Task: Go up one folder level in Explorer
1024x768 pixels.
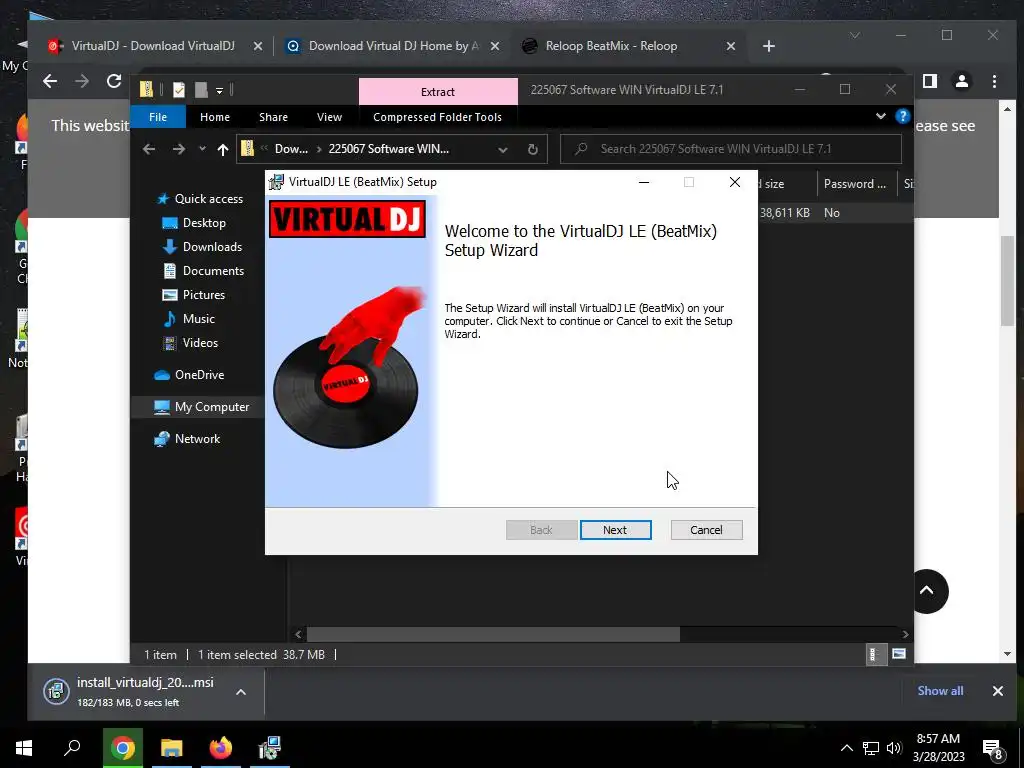Action: tap(223, 150)
